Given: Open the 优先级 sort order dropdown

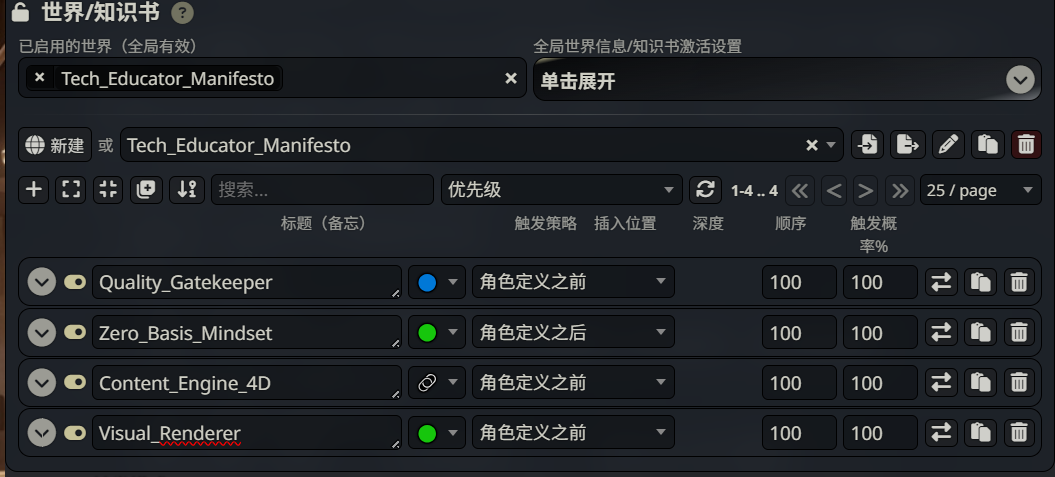Looking at the screenshot, I should click(561, 190).
